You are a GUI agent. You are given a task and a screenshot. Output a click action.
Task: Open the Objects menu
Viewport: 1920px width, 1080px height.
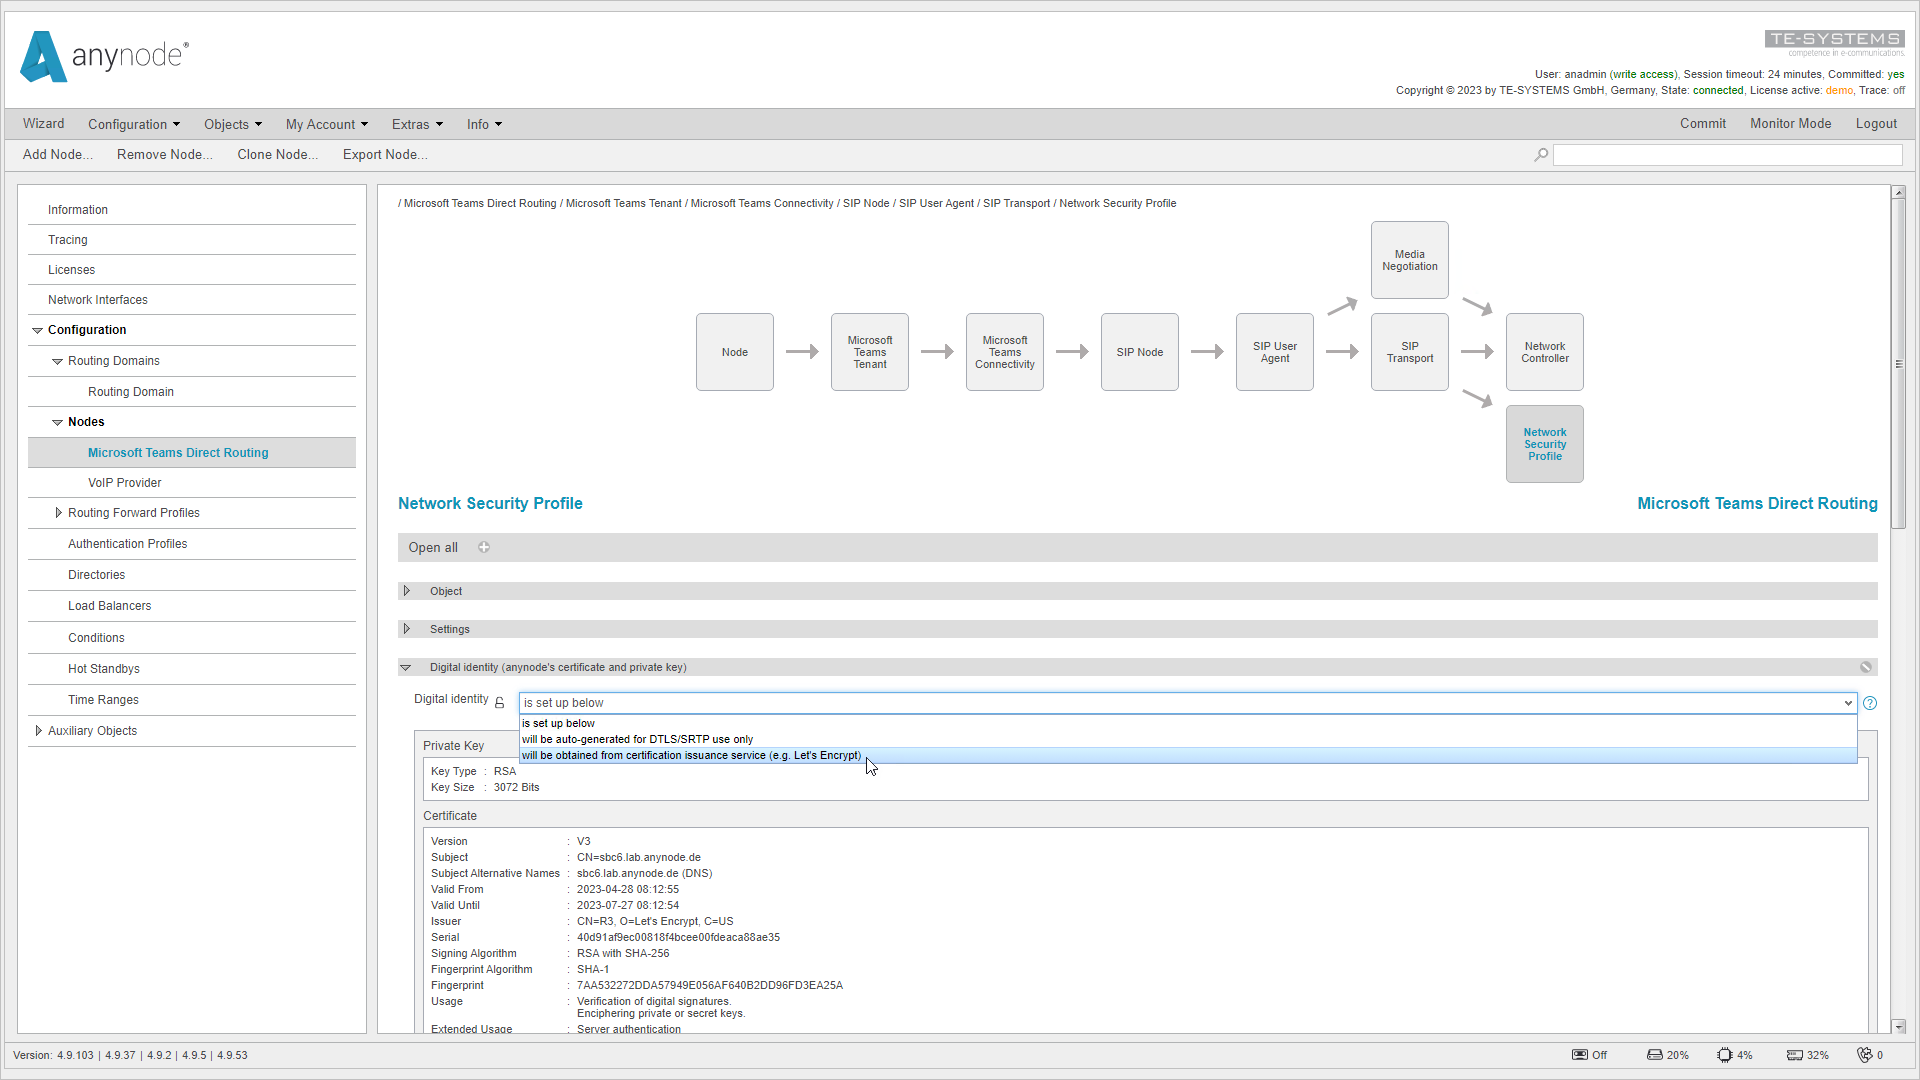233,124
